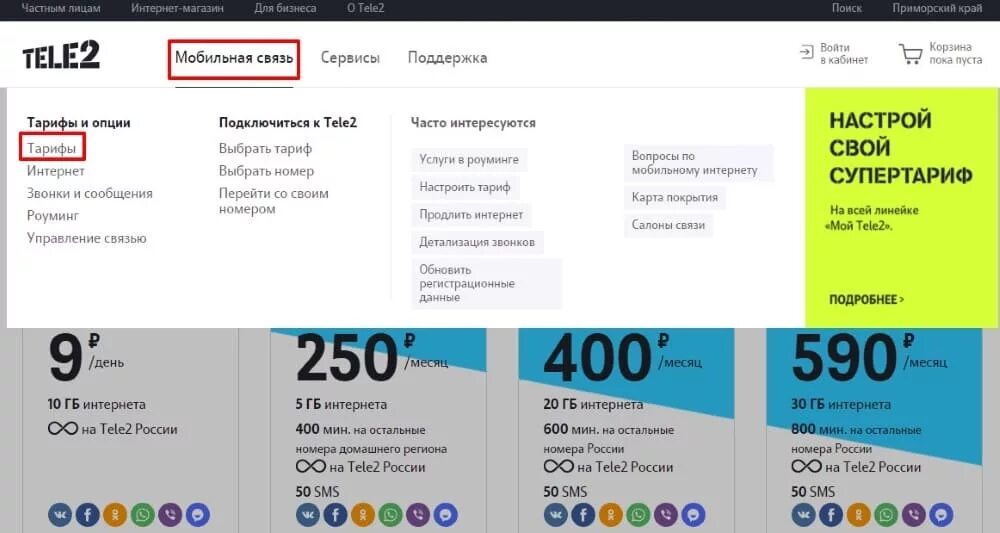Screen dimensions: 1000x533
Task: Open the Мобильная связь menu
Action: click(x=234, y=58)
